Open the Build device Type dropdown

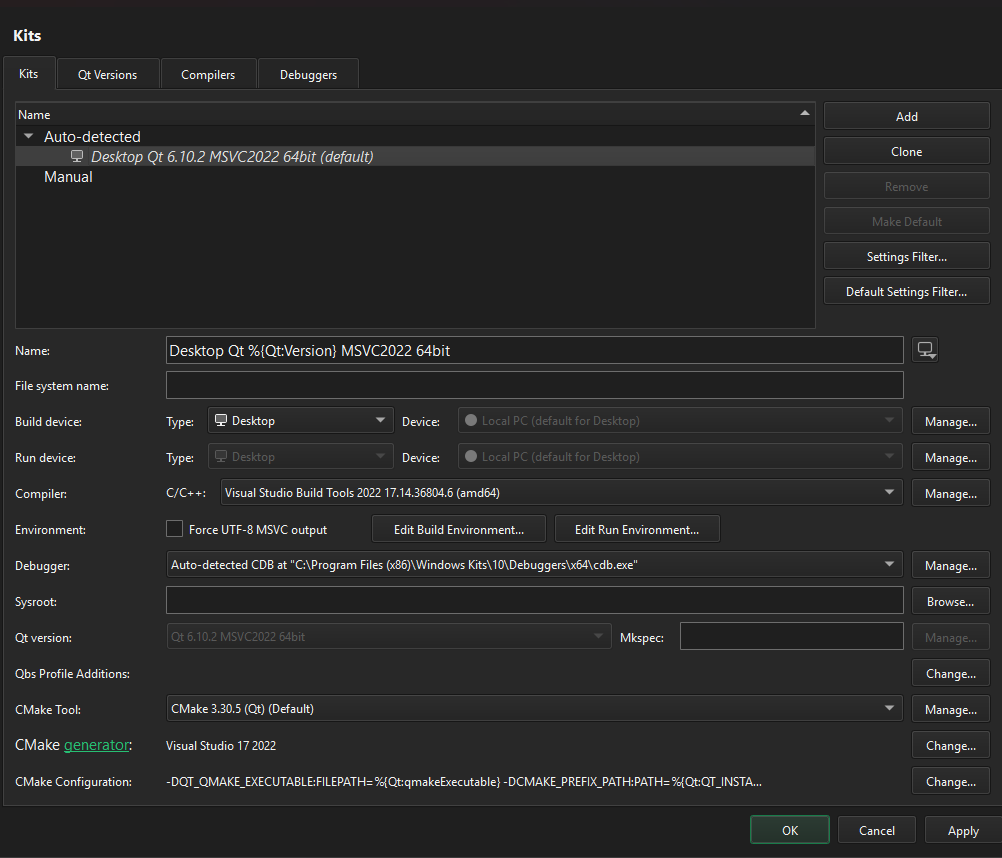(300, 421)
